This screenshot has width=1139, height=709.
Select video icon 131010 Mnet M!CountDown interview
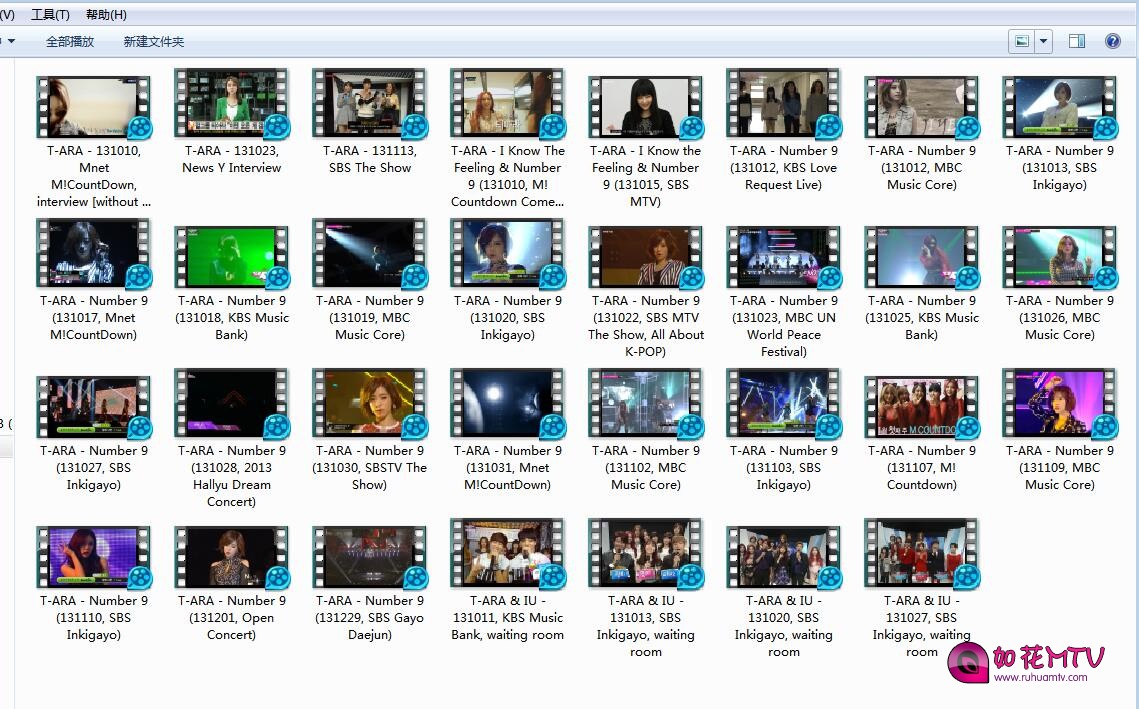coord(94,107)
